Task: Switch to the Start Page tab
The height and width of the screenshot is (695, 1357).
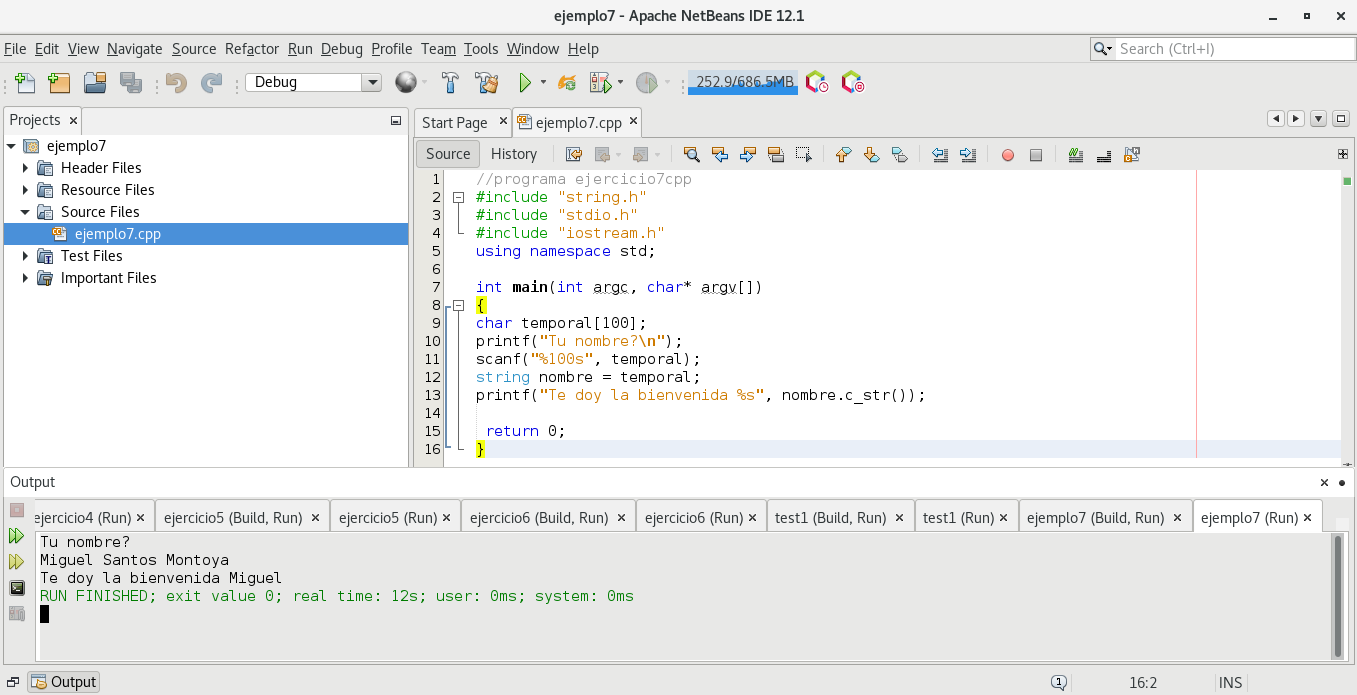Action: [x=454, y=123]
